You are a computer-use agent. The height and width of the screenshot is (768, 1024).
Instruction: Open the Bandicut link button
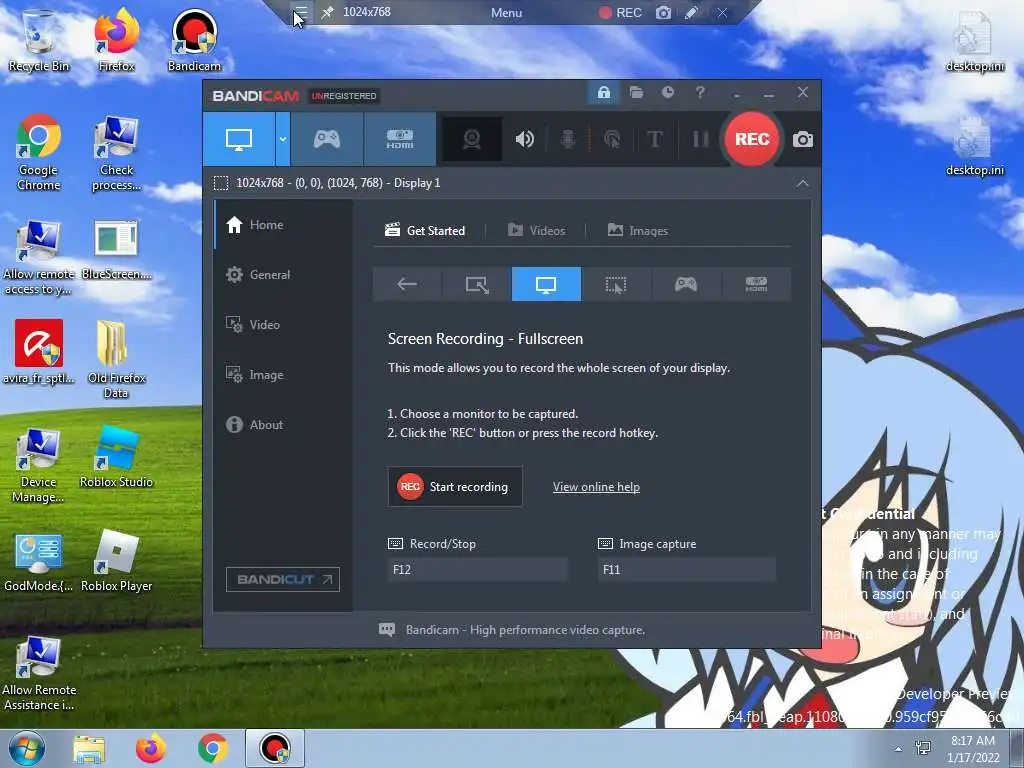click(x=283, y=579)
